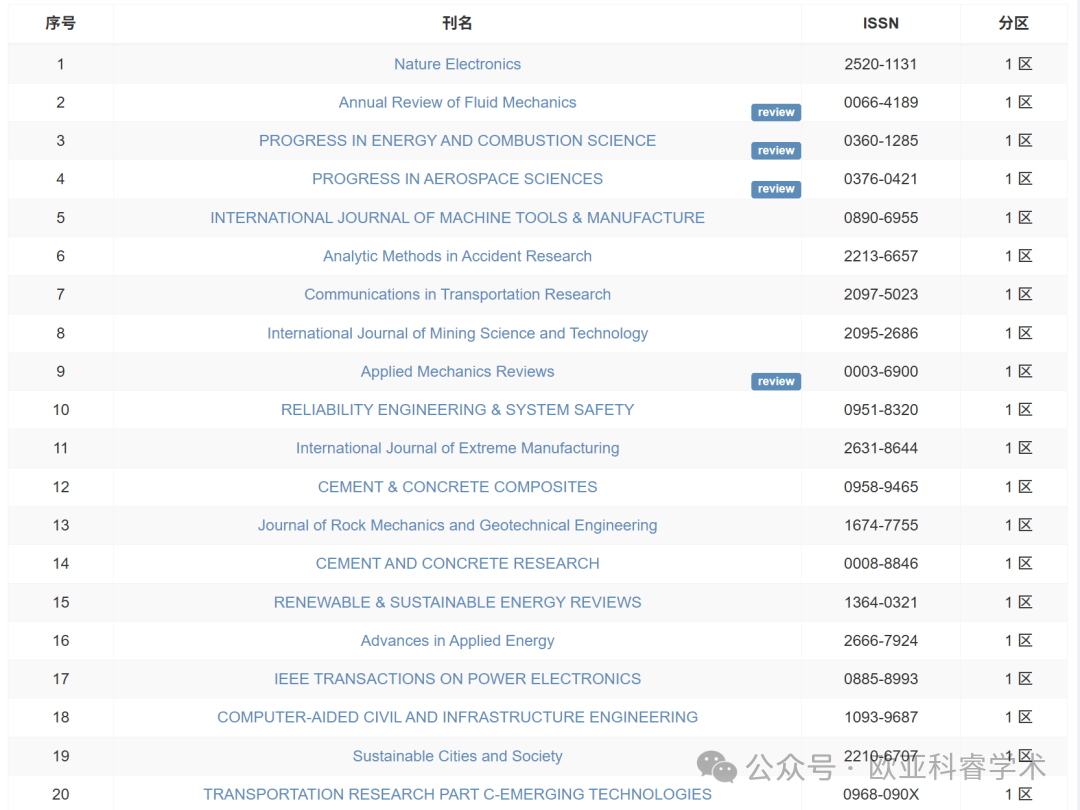The width and height of the screenshot is (1080, 810).
Task: Open RELIABILITY ENGINEERING & SYSTEM SAFETY link
Action: point(457,410)
